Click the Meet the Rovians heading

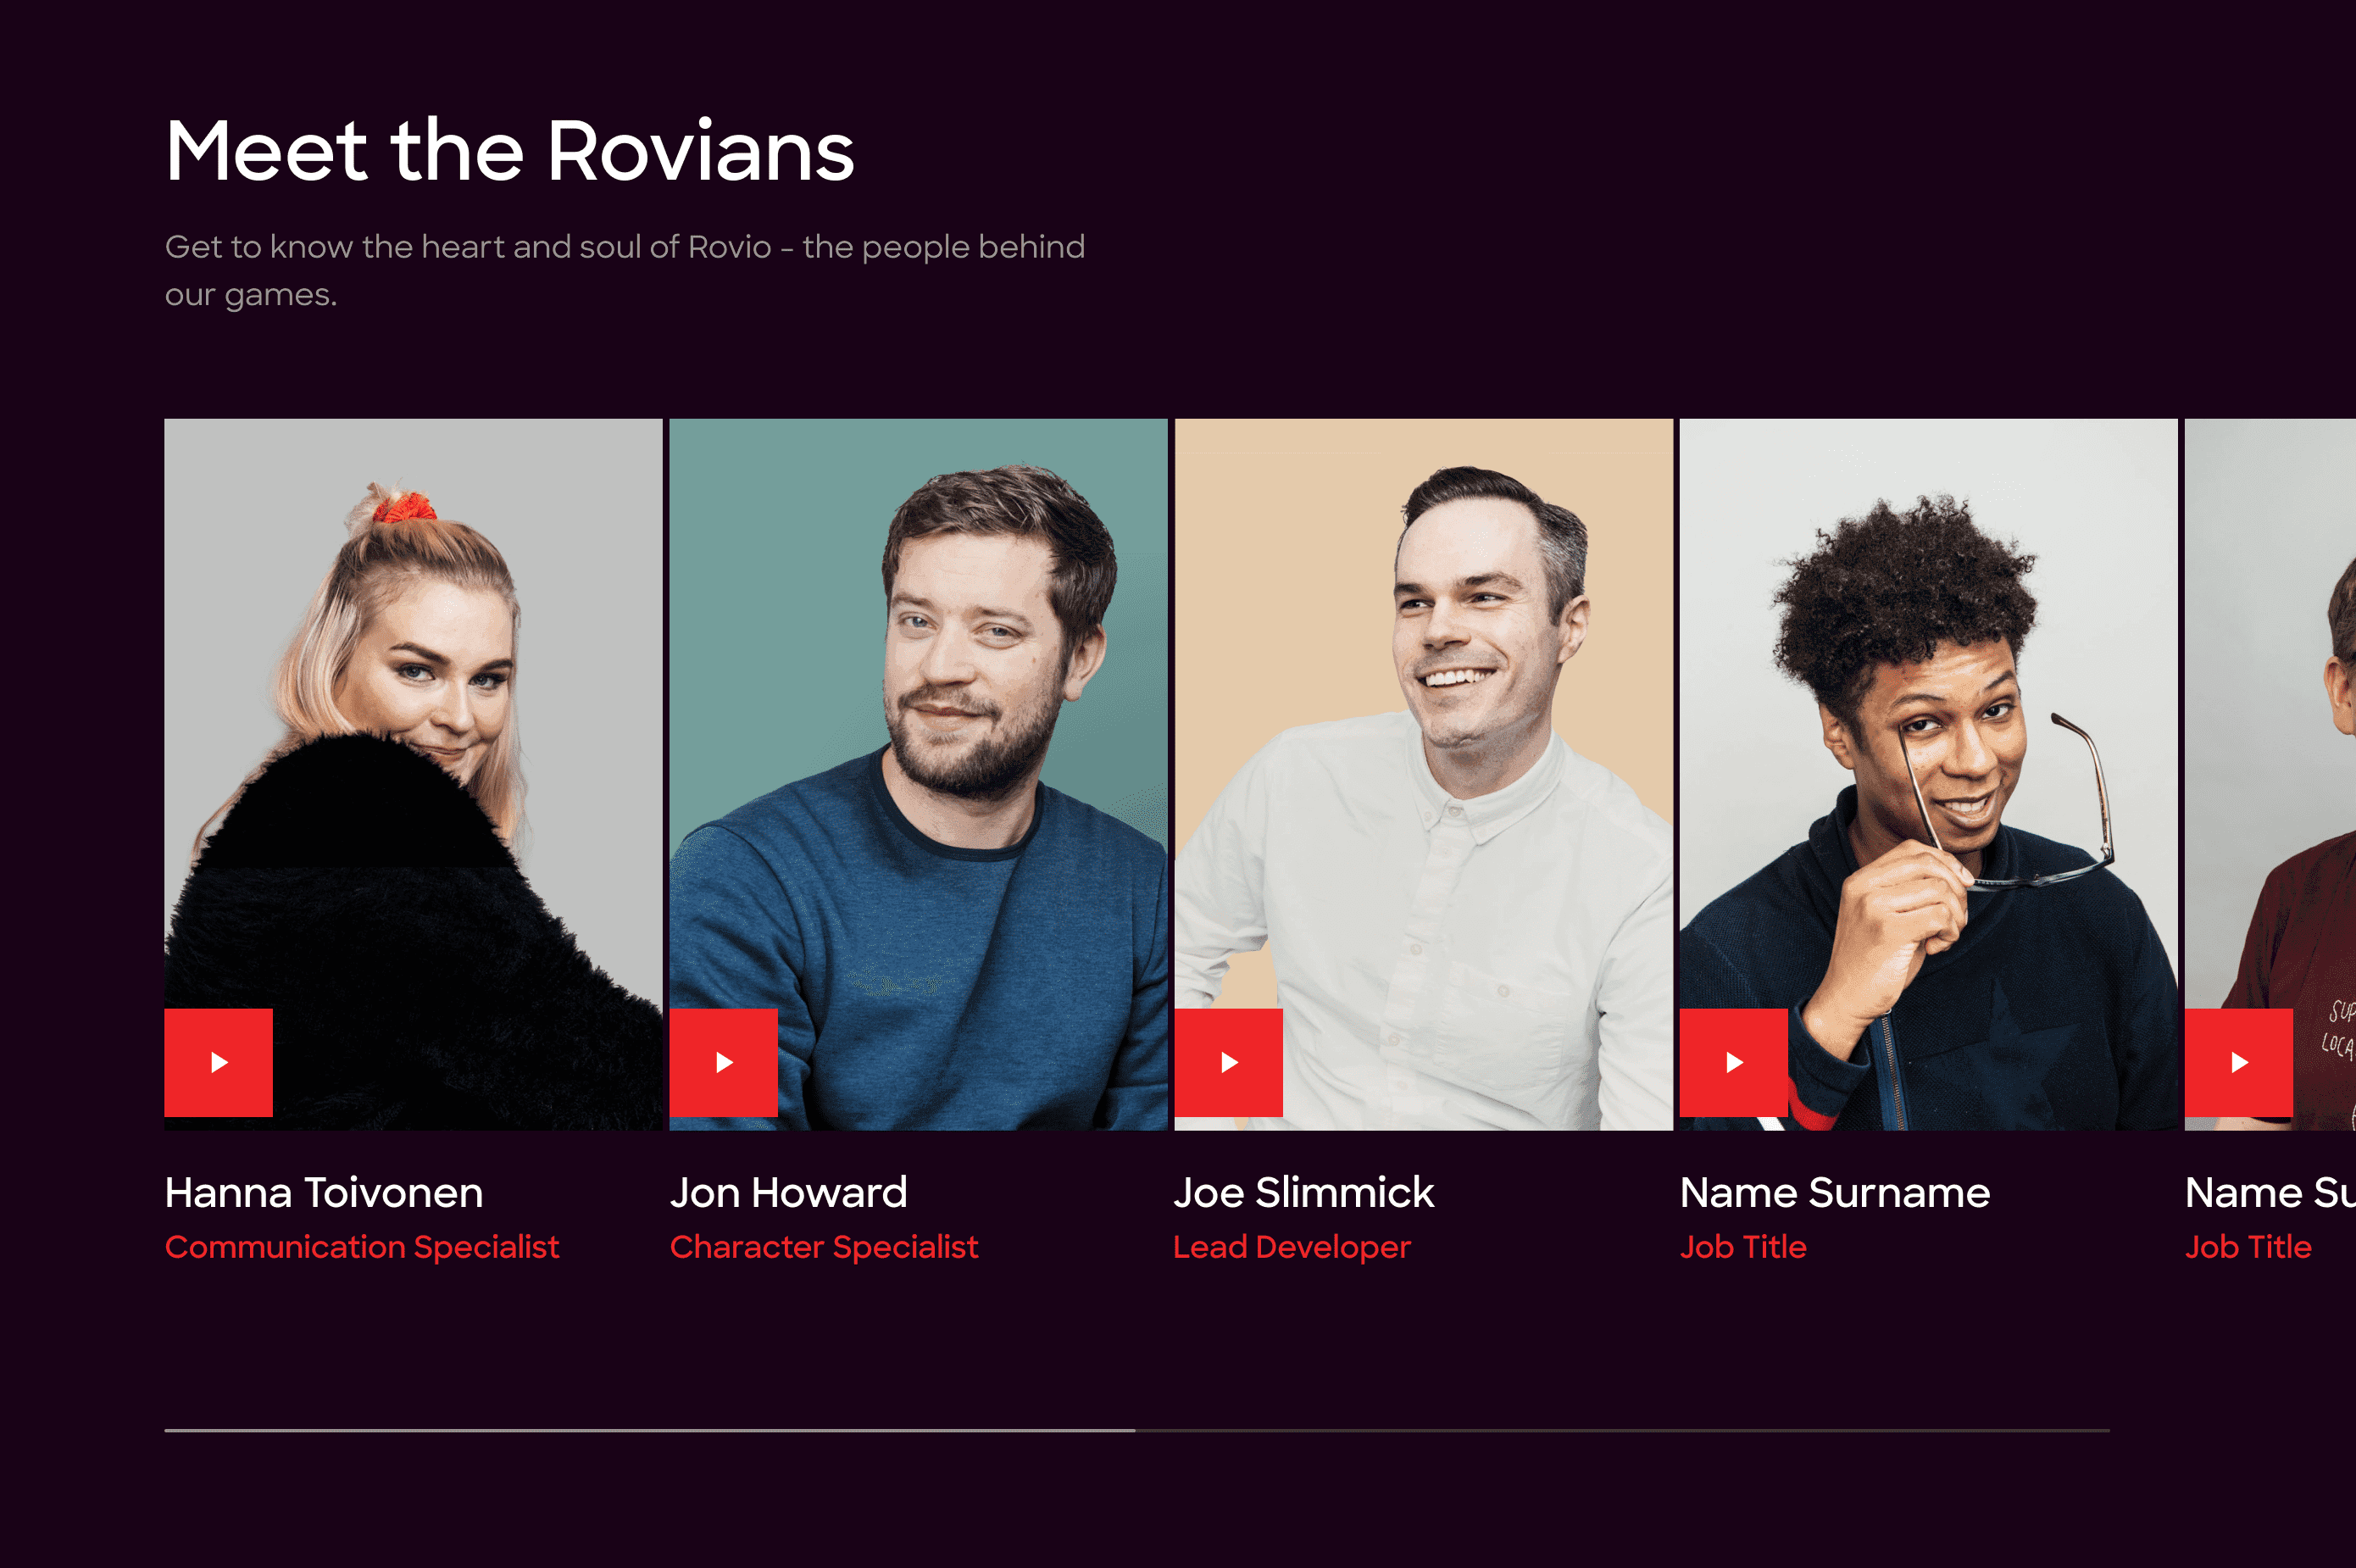[x=510, y=151]
